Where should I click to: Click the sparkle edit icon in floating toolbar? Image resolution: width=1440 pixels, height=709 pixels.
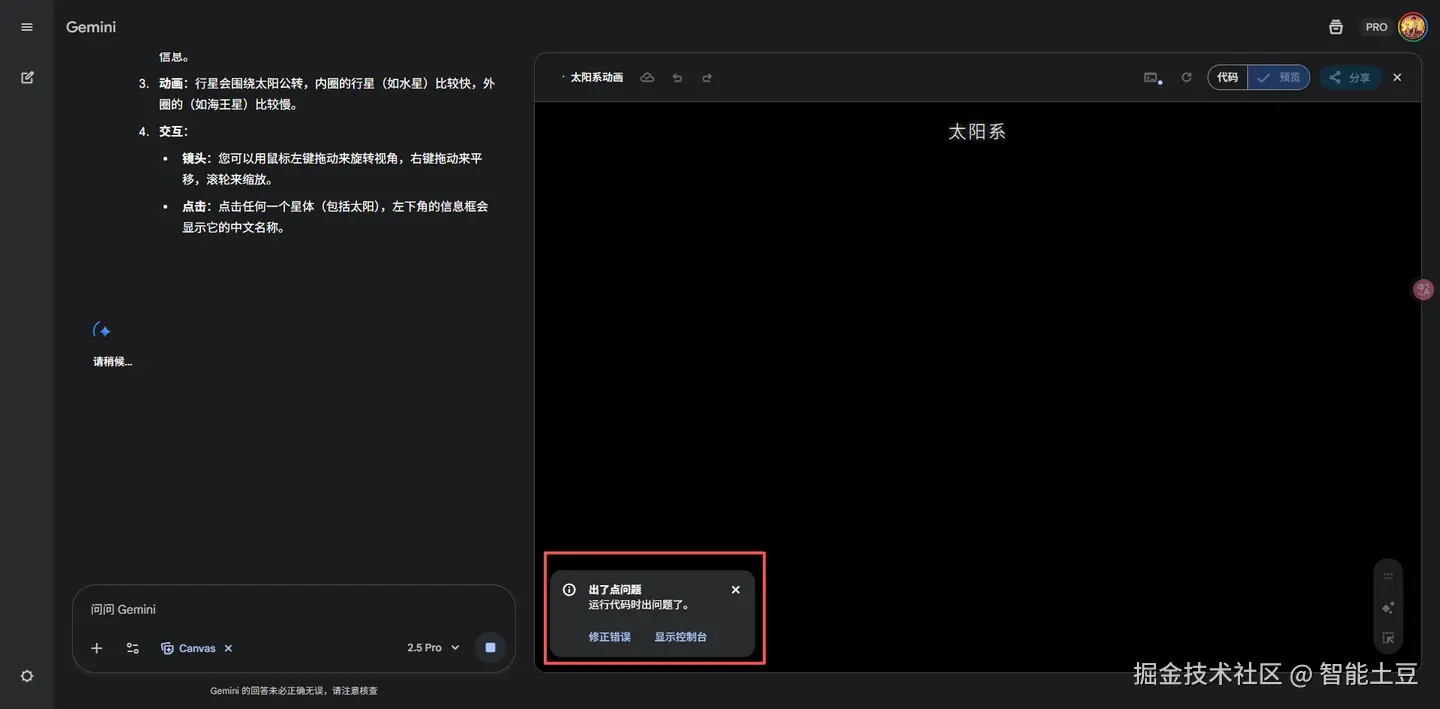tap(1388, 607)
